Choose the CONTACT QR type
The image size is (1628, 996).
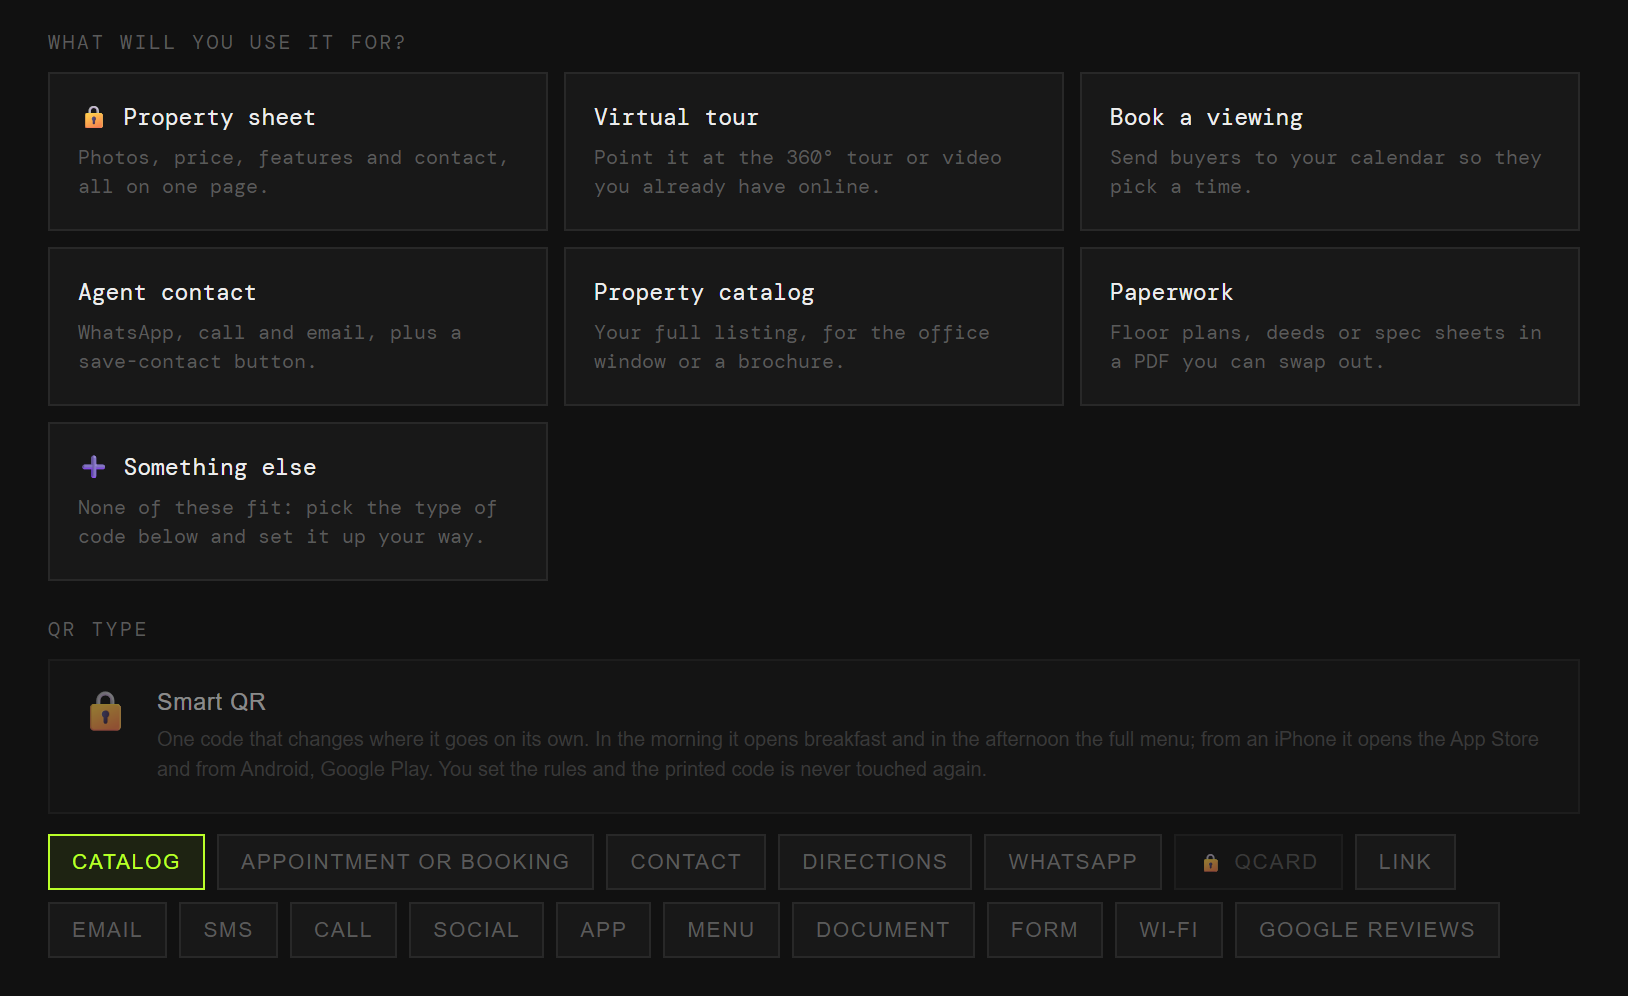(x=686, y=862)
